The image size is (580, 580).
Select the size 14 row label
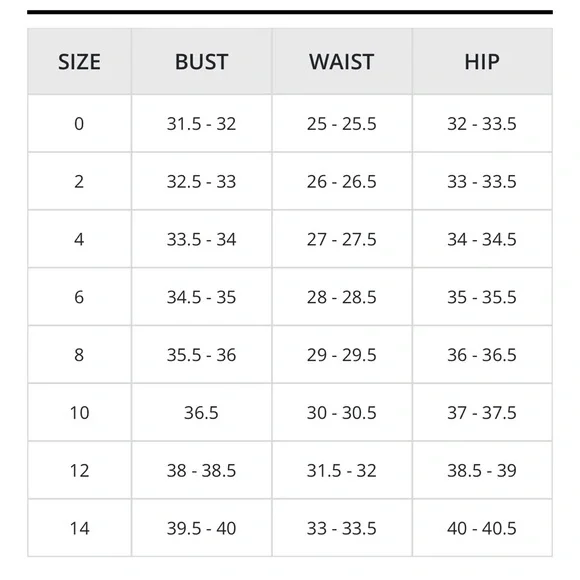pos(79,528)
